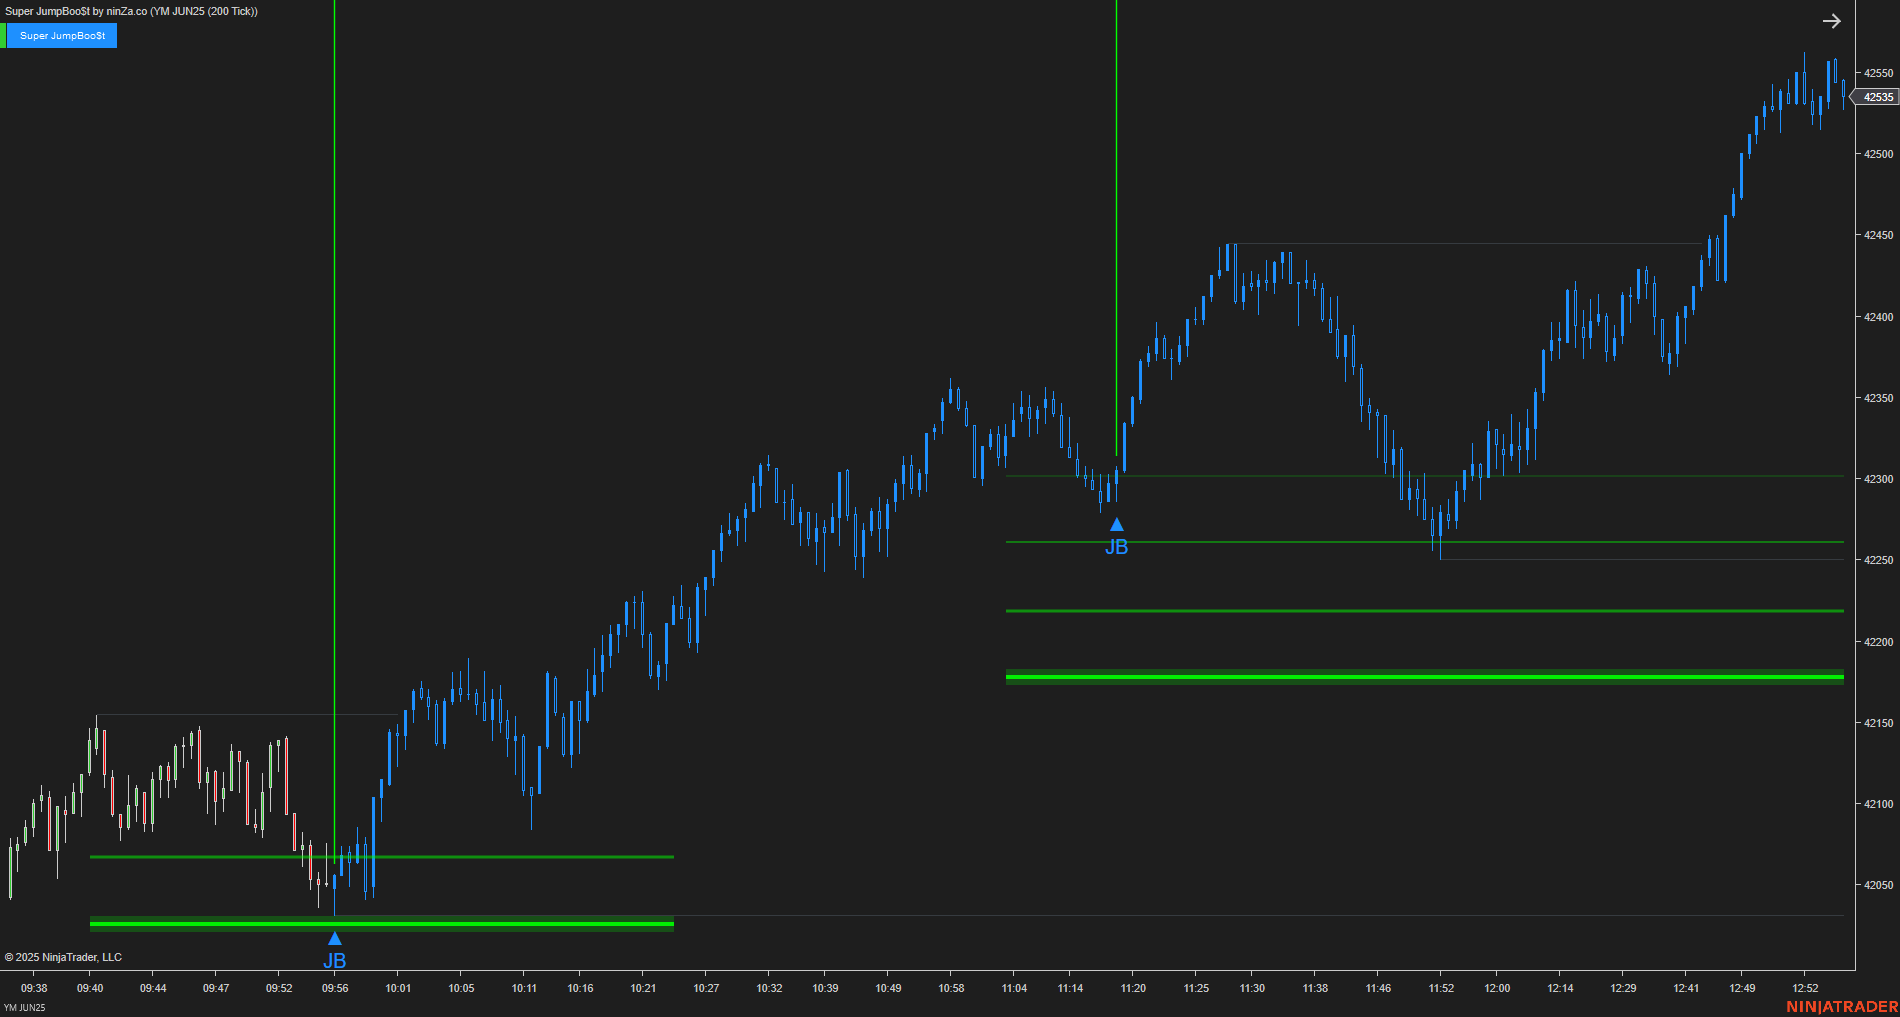Click the NinjaTrader copyright notice link
The width and height of the screenshot is (1900, 1017).
(65, 956)
